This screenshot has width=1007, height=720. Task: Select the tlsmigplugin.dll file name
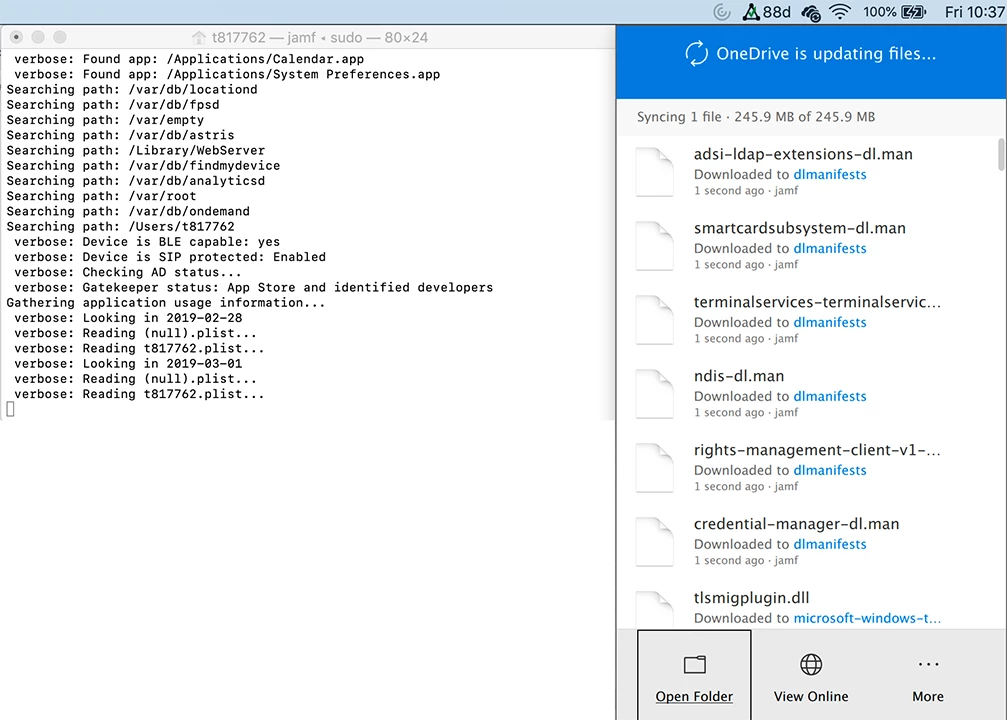coord(751,597)
